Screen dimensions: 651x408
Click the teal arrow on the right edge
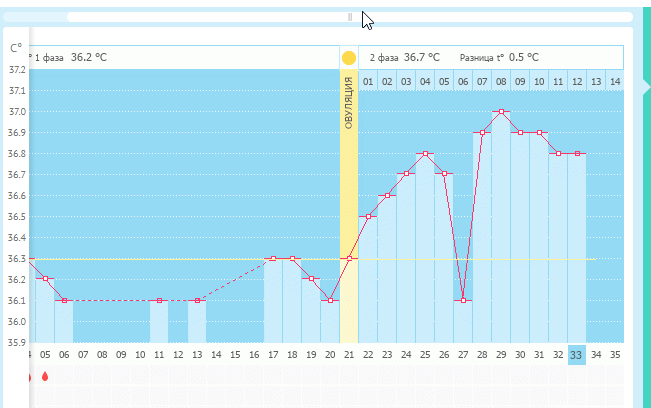click(645, 89)
